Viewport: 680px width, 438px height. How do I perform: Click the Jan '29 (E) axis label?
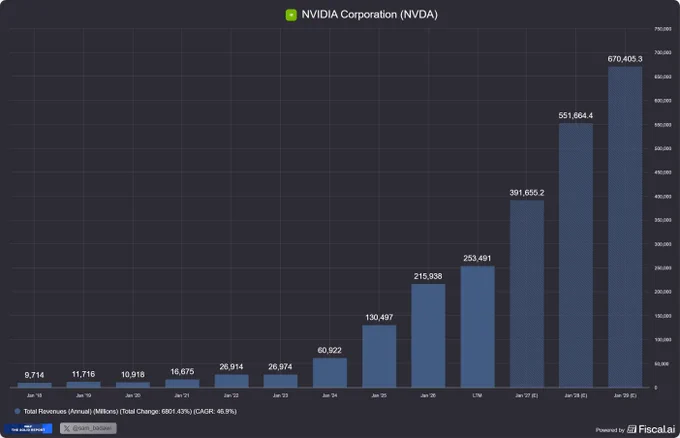(625, 396)
